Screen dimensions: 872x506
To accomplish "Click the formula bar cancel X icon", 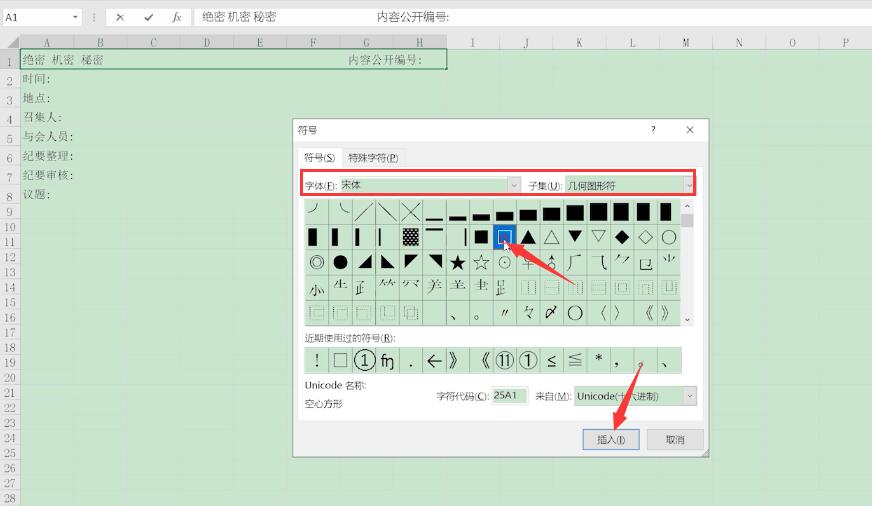I will coord(120,17).
